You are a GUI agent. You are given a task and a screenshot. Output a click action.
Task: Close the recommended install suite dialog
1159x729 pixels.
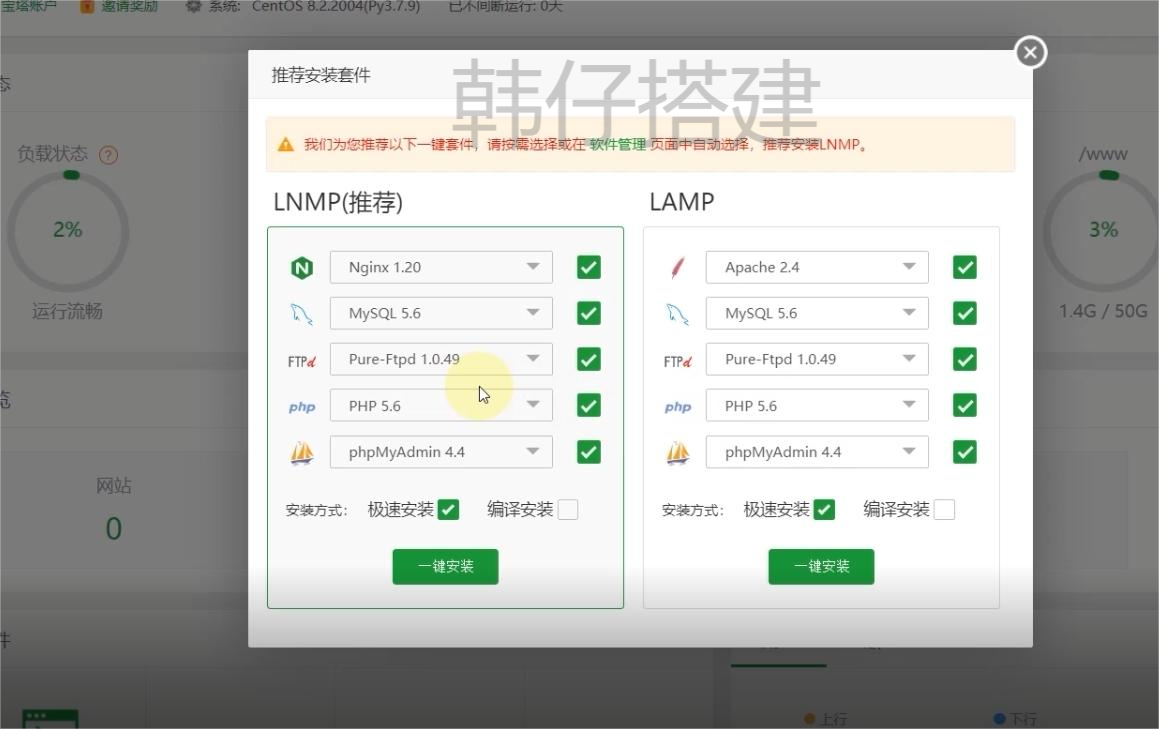click(1030, 52)
